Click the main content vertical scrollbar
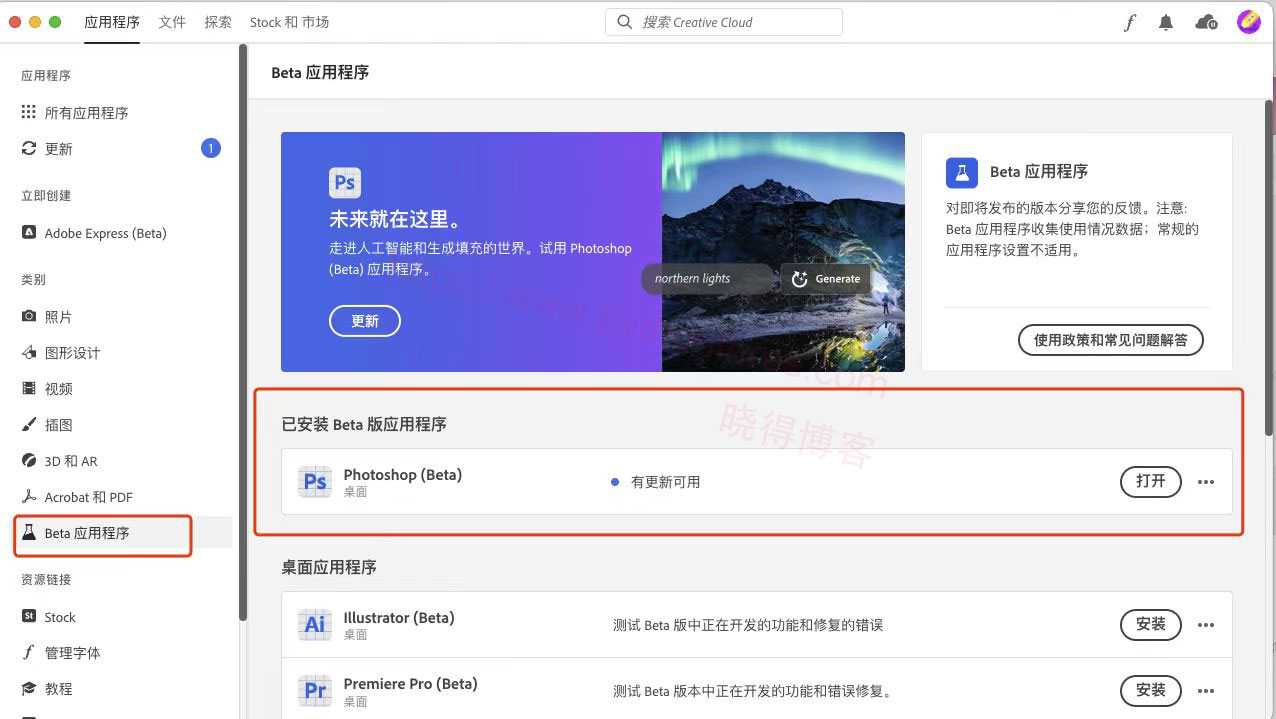This screenshot has width=1276, height=719. coord(1270,266)
